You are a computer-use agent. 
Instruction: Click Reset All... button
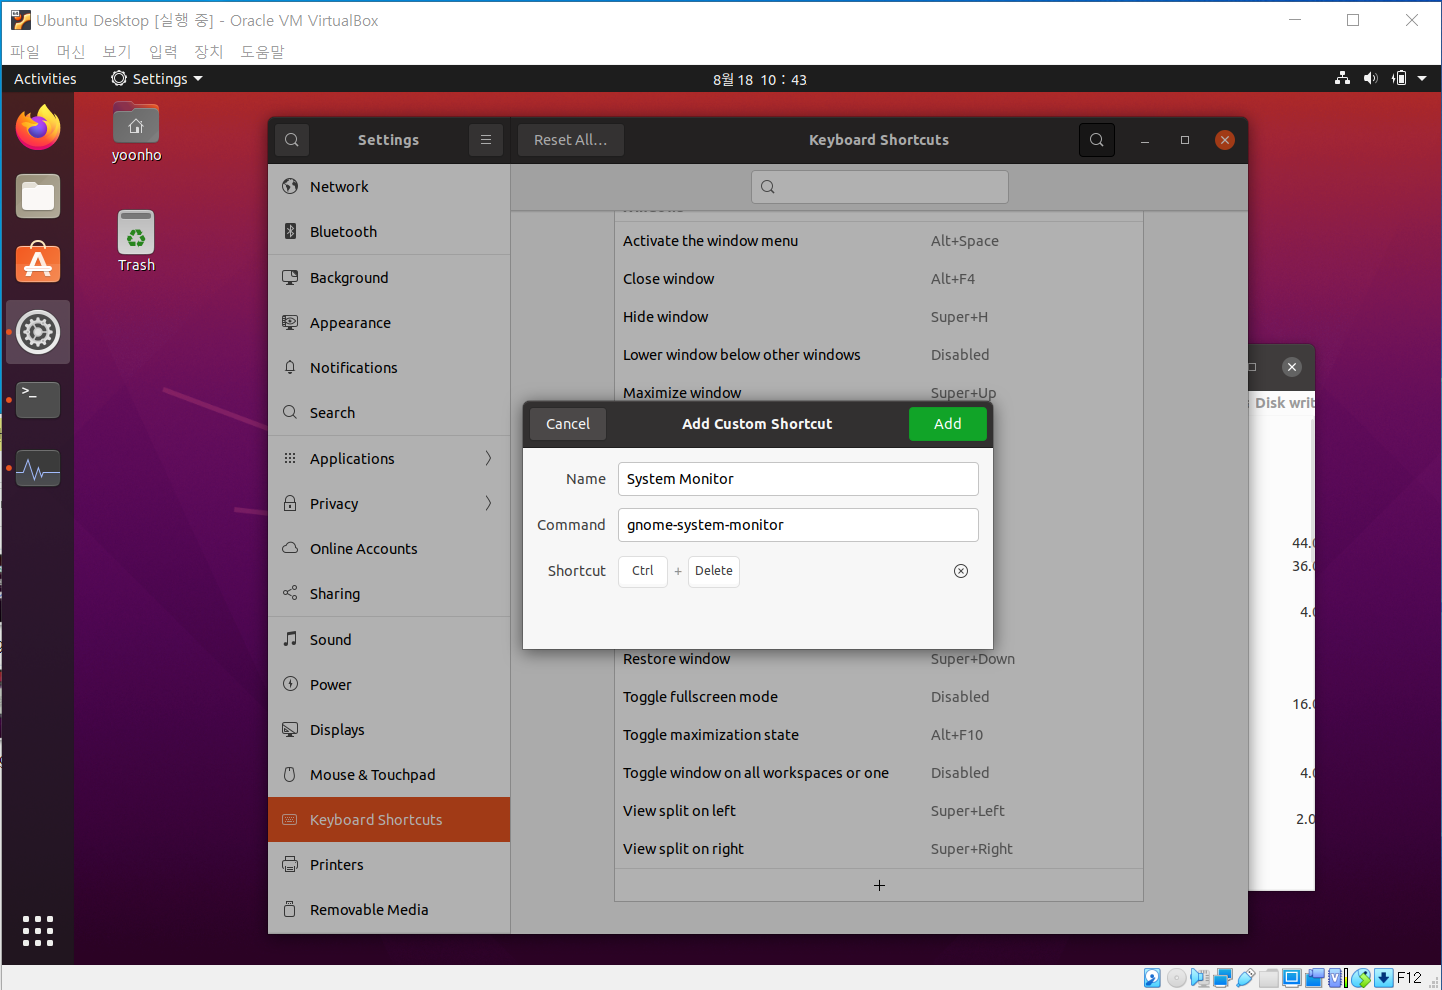571,140
